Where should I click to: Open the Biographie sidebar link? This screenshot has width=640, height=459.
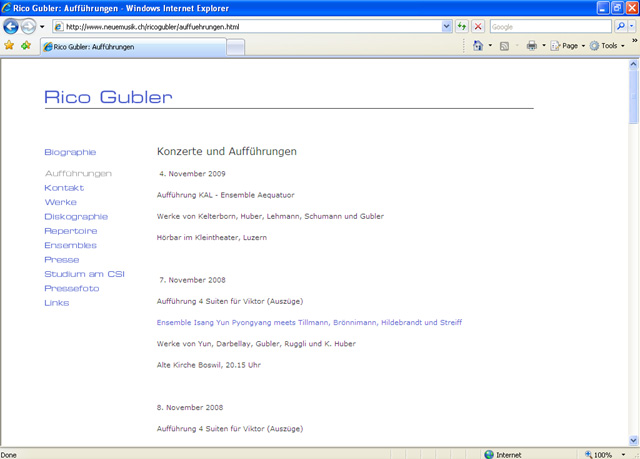(x=70, y=153)
